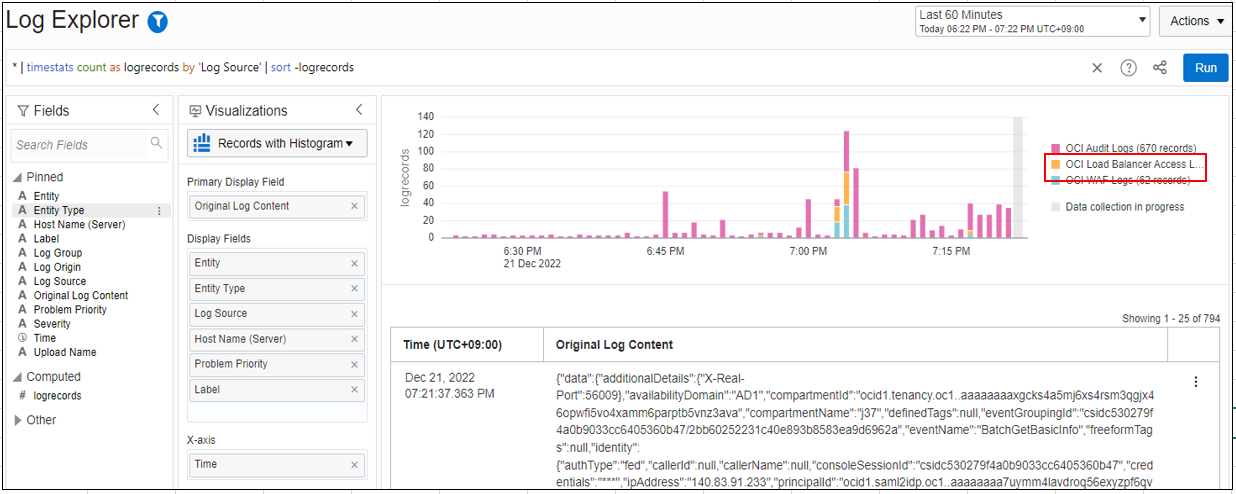
Task: Click the Data collection in progress legend
Action: pyautogui.click(x=1124, y=207)
